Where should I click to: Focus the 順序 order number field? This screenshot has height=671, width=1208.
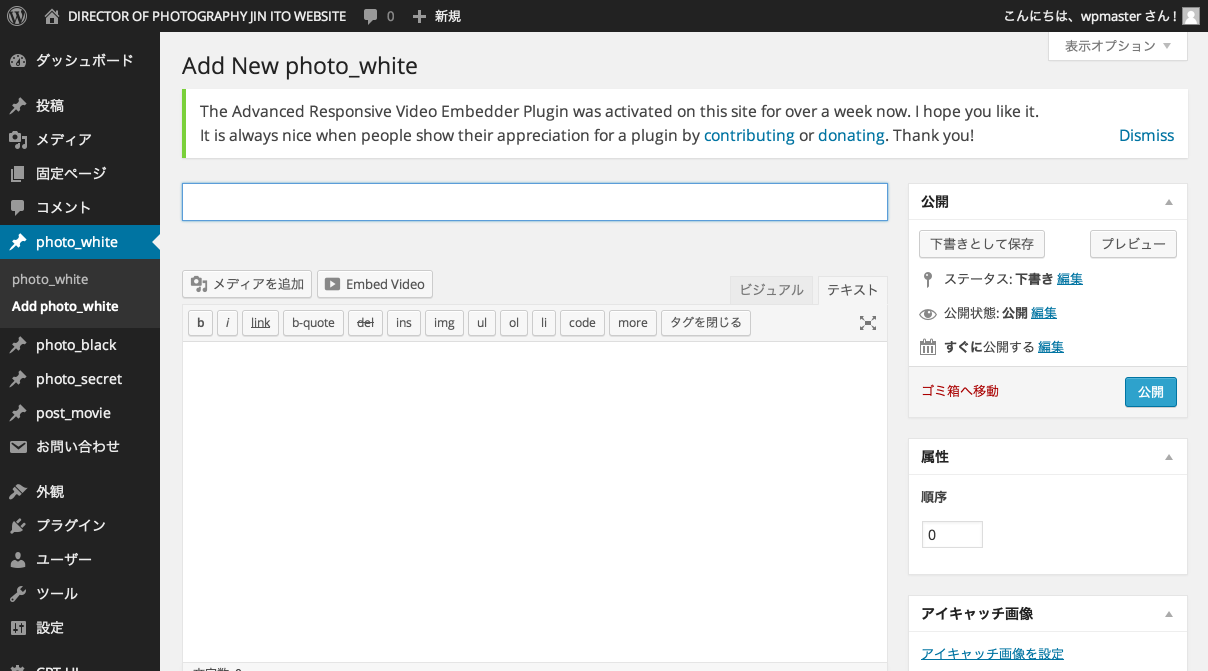click(952, 535)
